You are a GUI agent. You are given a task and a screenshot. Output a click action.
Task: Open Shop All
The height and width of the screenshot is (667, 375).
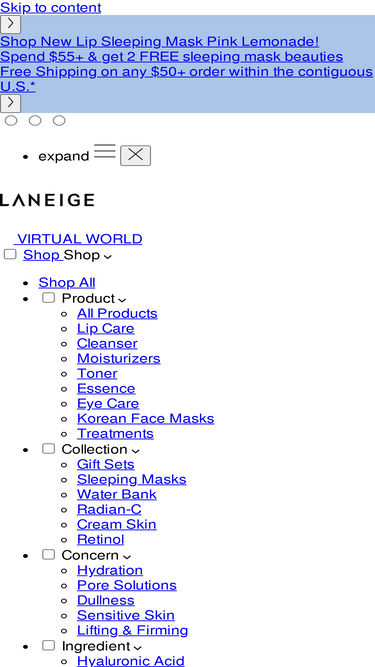[x=67, y=282]
